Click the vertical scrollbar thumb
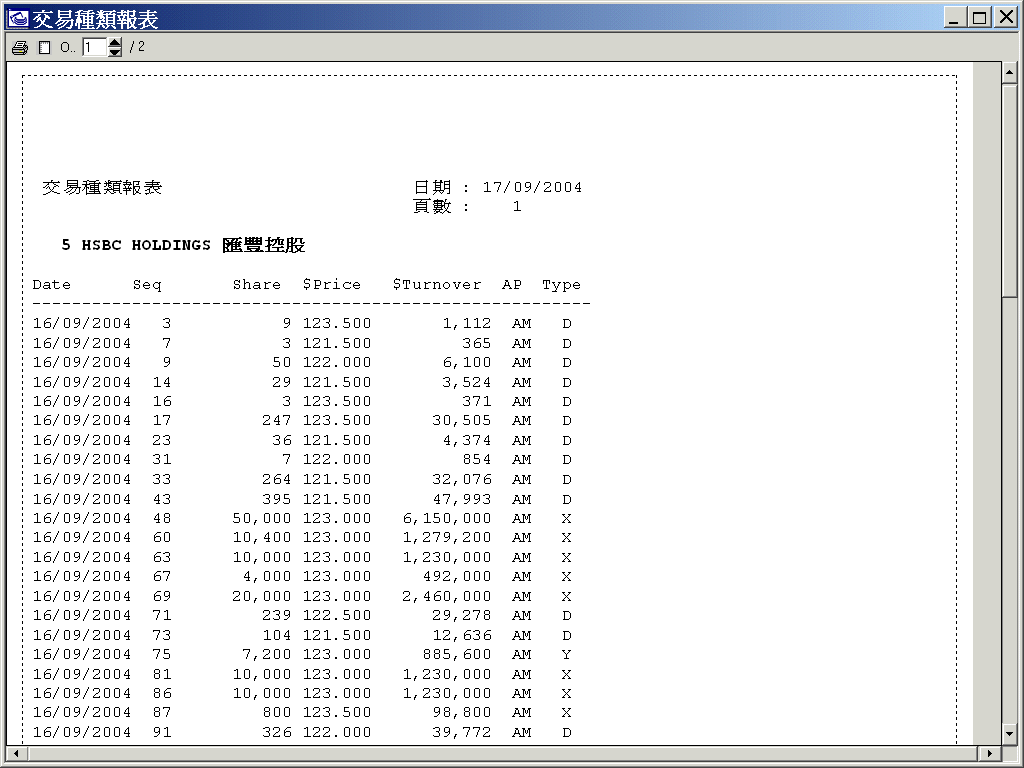This screenshot has width=1024, height=768. 1010,189
